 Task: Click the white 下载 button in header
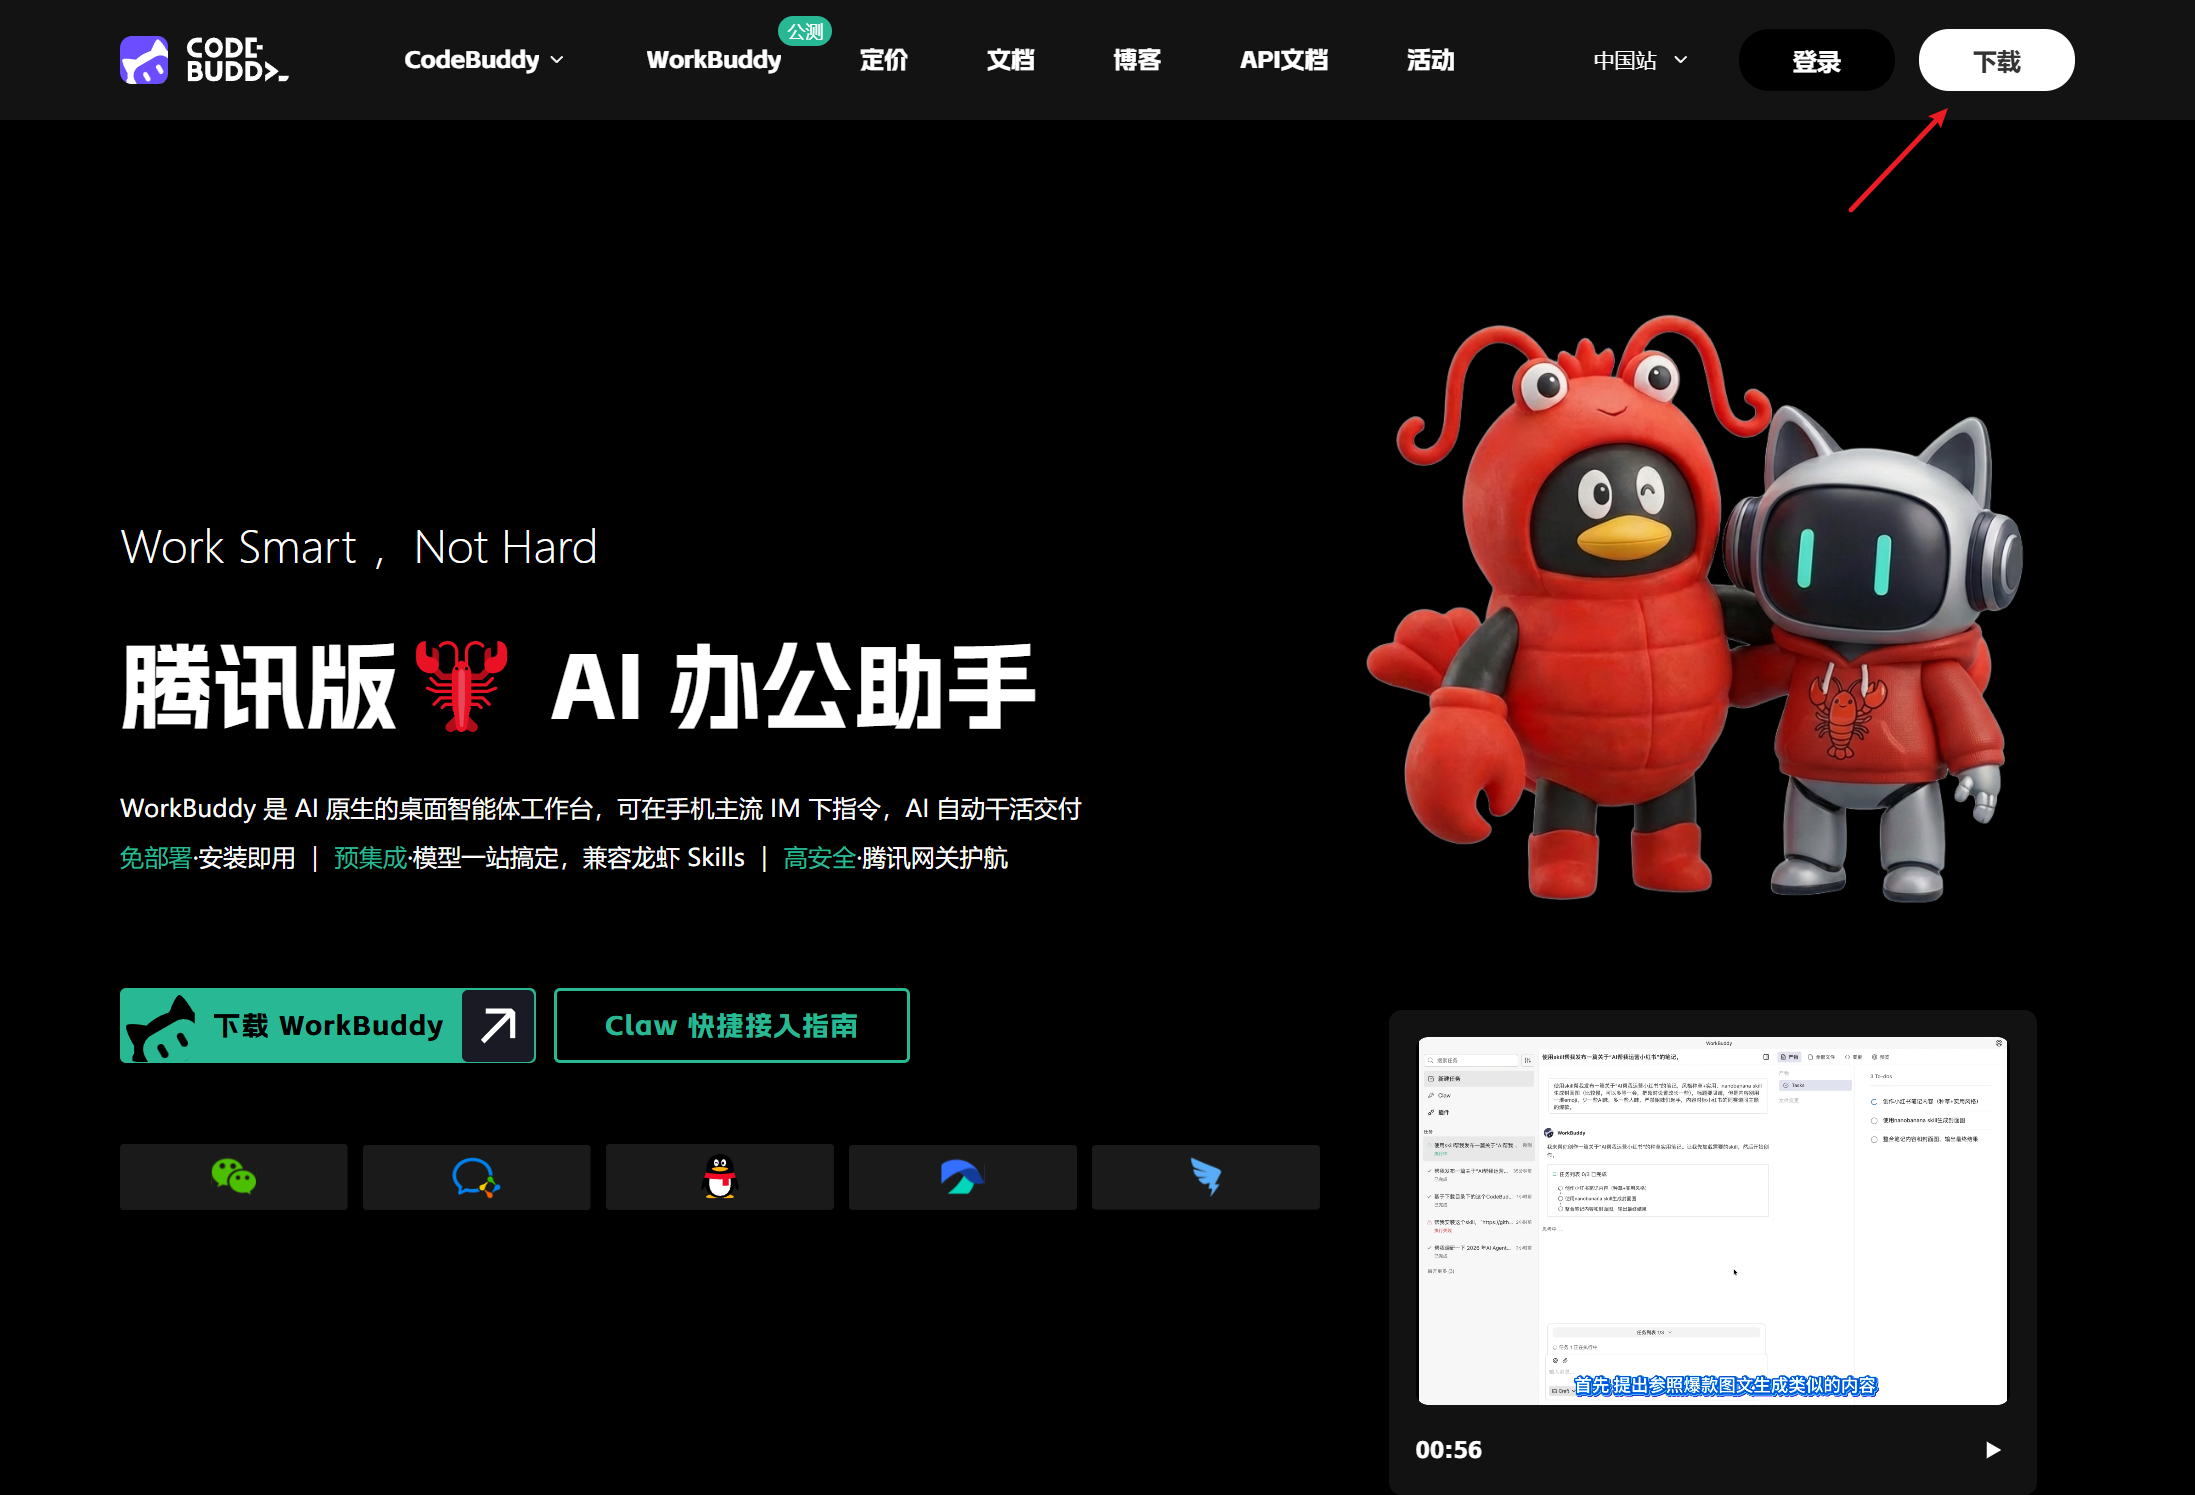point(1996,61)
